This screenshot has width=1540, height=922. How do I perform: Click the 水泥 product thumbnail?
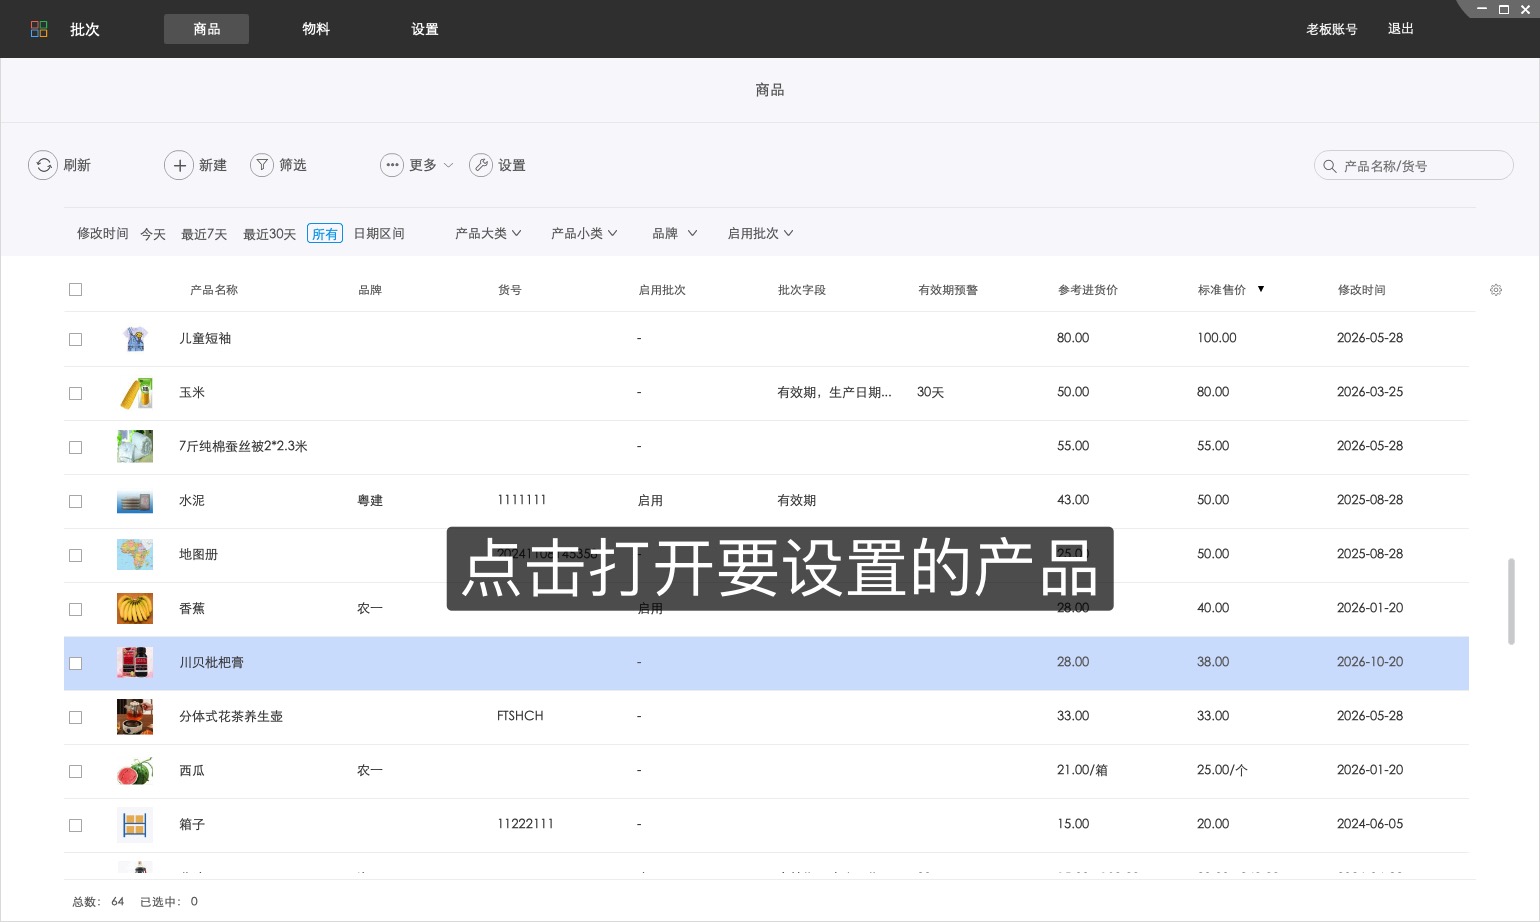135,500
